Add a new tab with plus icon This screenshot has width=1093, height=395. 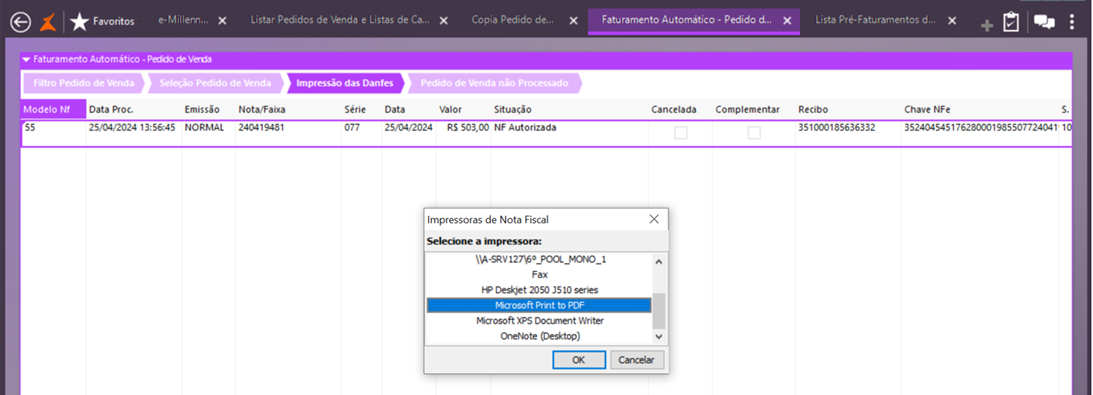point(987,26)
